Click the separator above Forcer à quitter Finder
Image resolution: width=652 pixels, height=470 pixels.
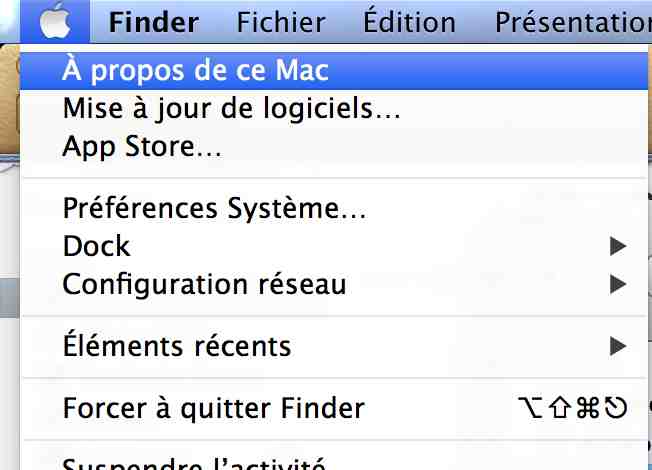[x=336, y=378]
